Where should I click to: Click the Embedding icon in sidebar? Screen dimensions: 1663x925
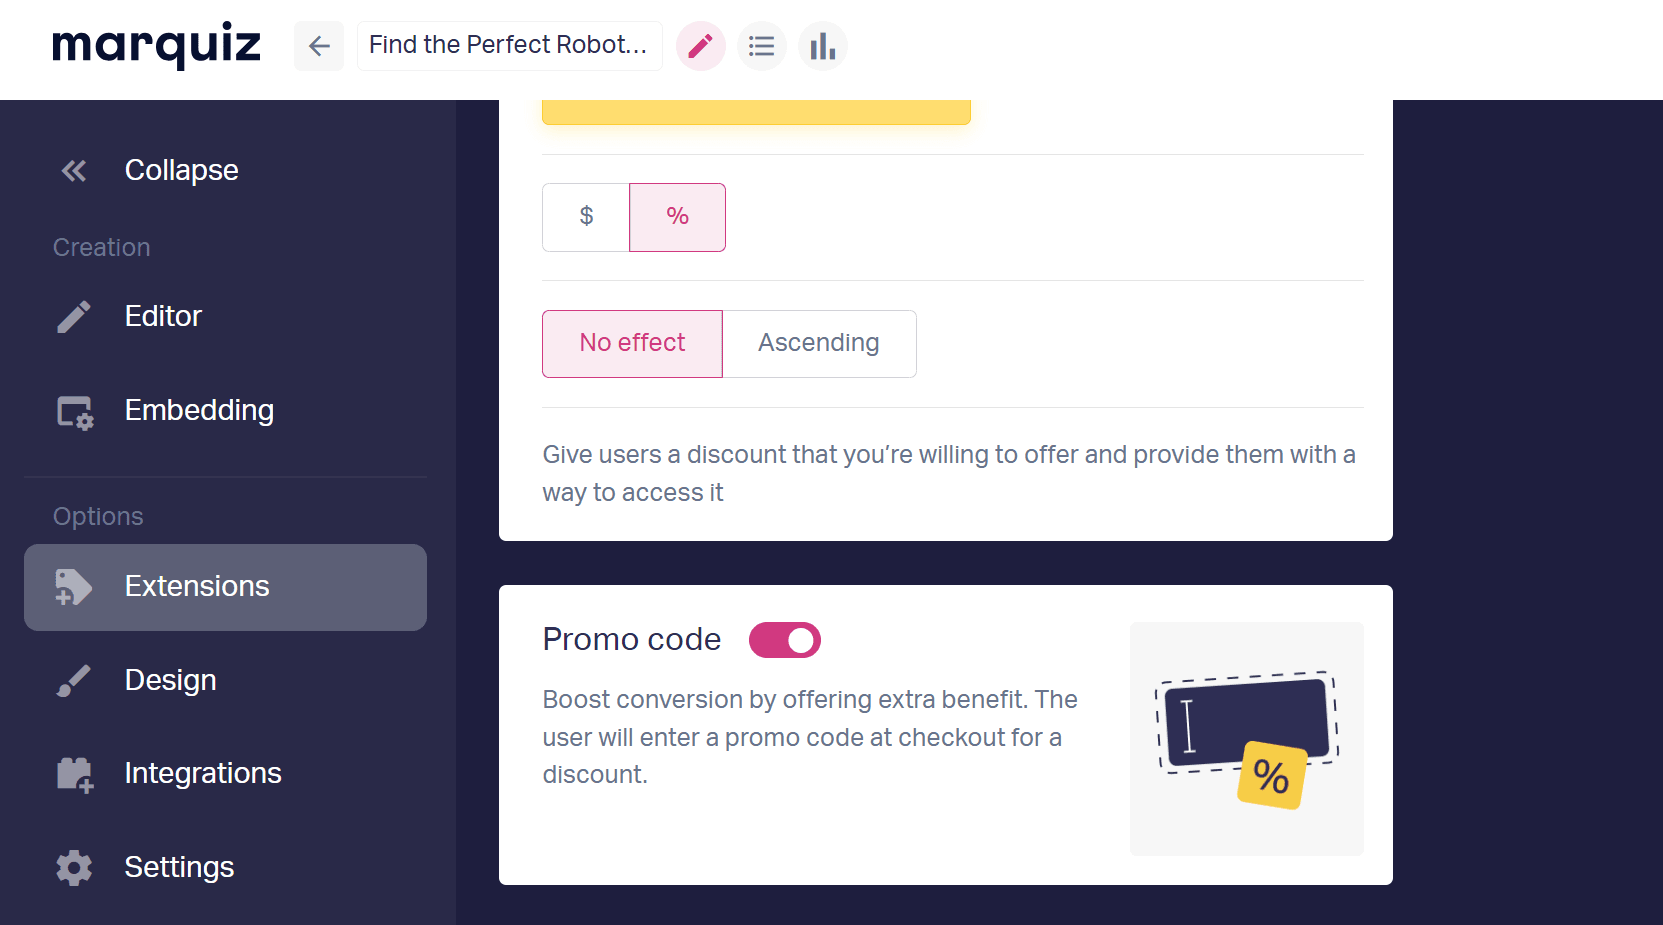(75, 411)
